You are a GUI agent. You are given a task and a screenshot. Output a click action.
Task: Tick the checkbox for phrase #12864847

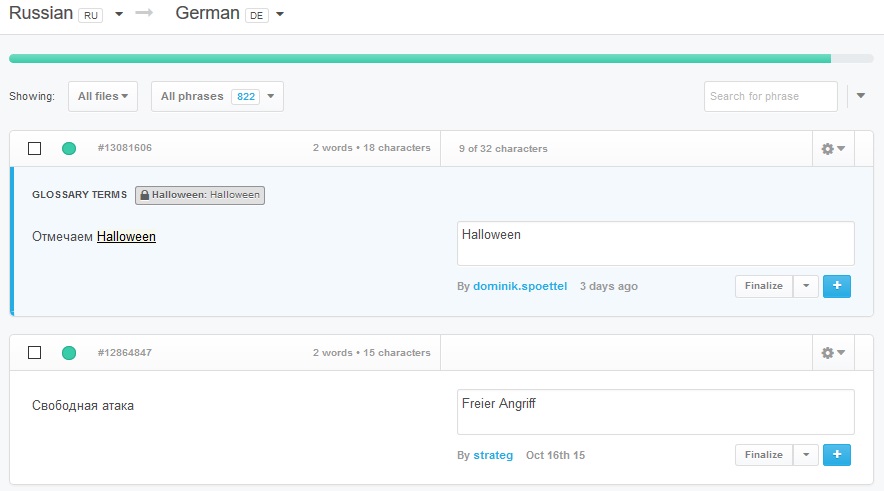click(34, 352)
